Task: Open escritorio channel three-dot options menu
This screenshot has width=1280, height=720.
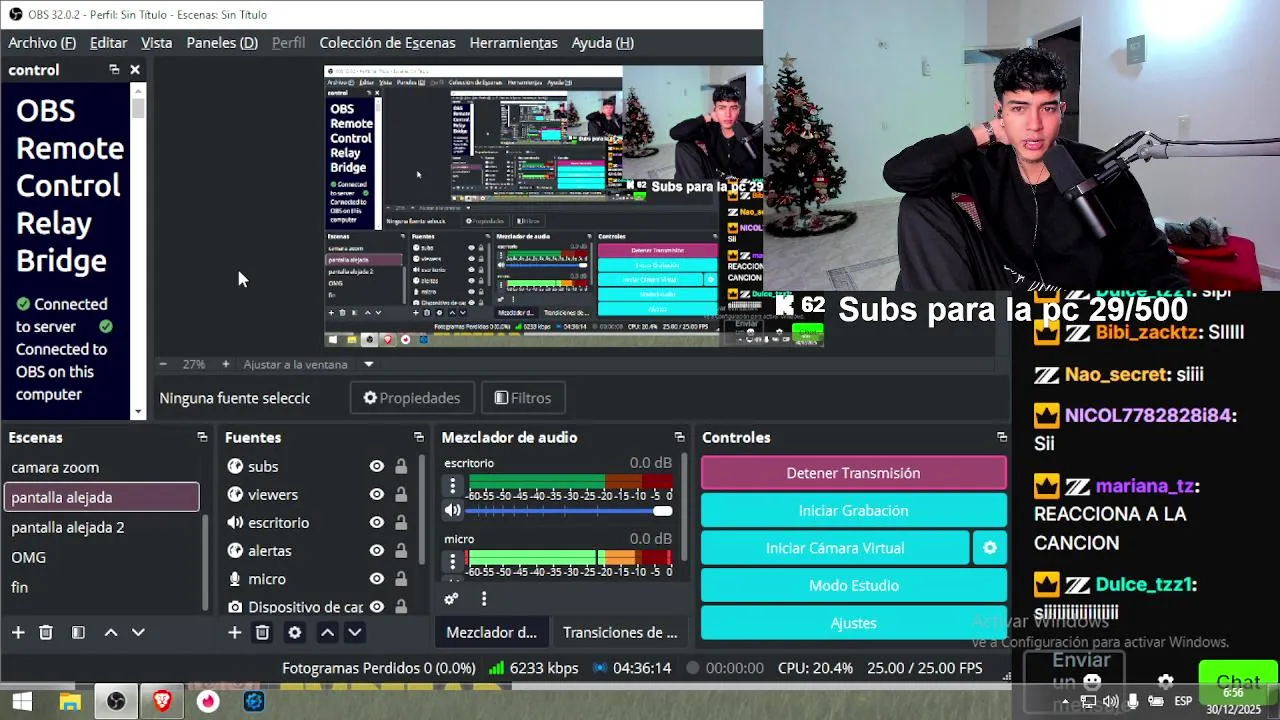Action: click(x=453, y=485)
